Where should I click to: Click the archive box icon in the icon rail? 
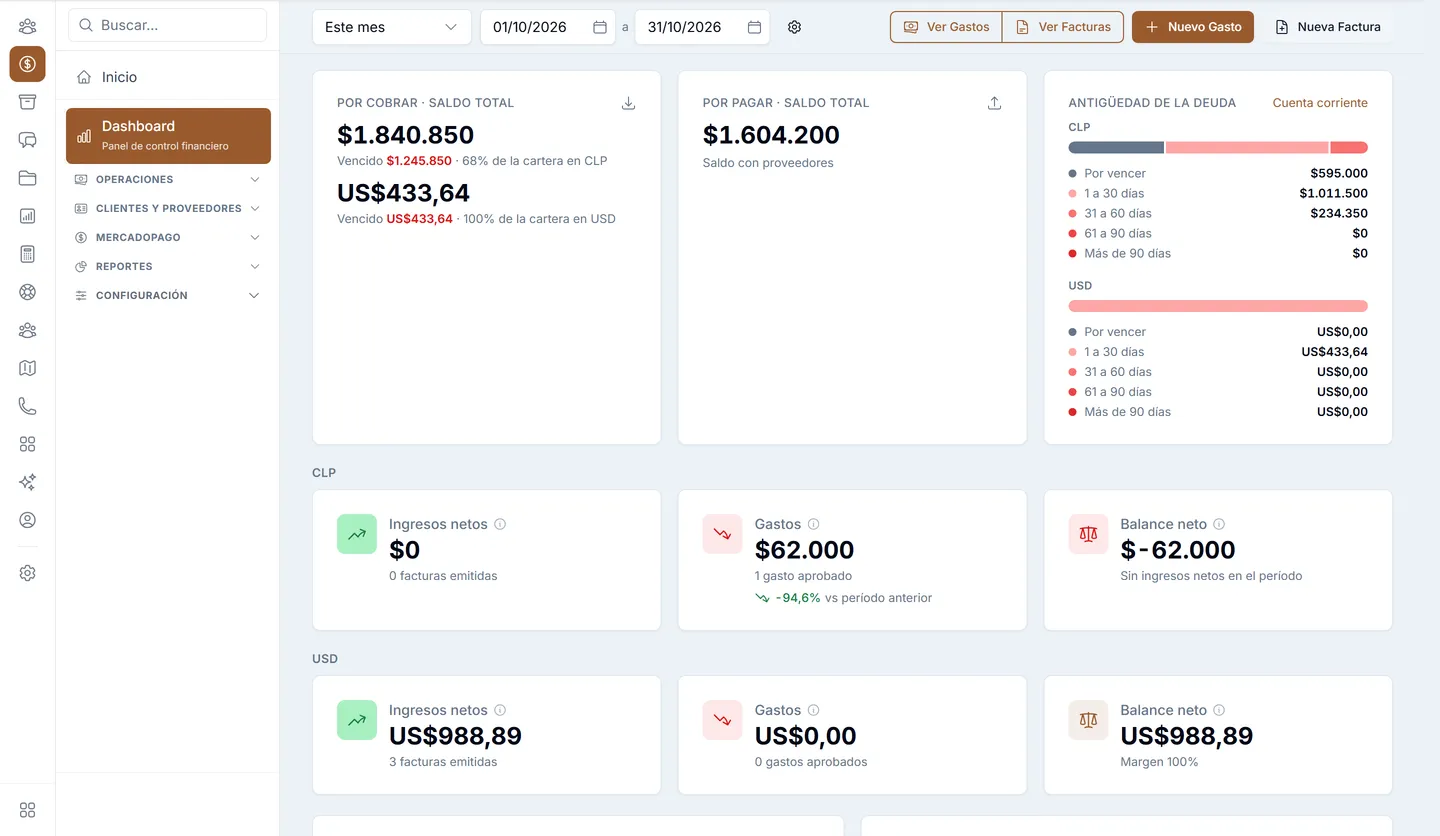[x=27, y=102]
